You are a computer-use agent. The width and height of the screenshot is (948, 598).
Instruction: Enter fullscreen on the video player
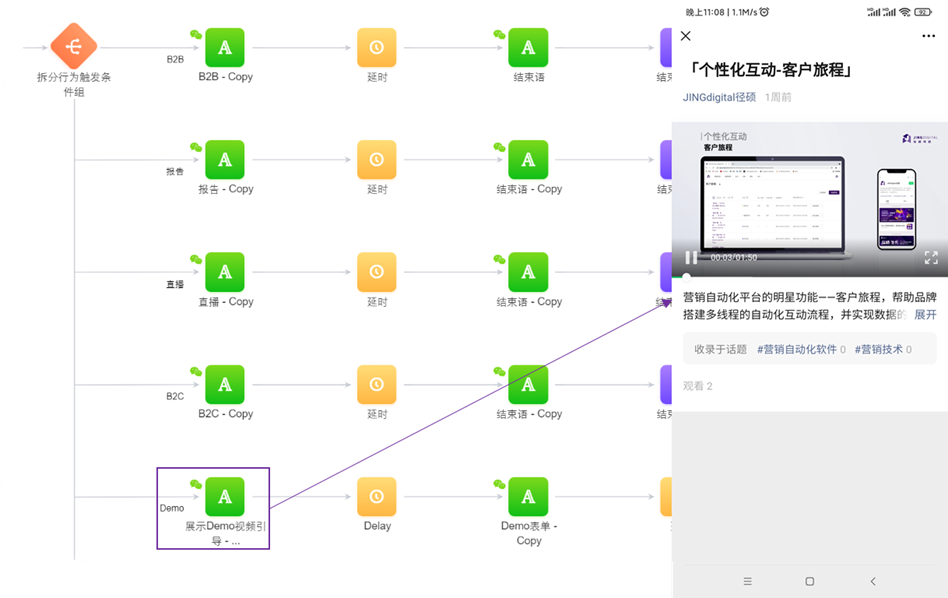[x=932, y=257]
